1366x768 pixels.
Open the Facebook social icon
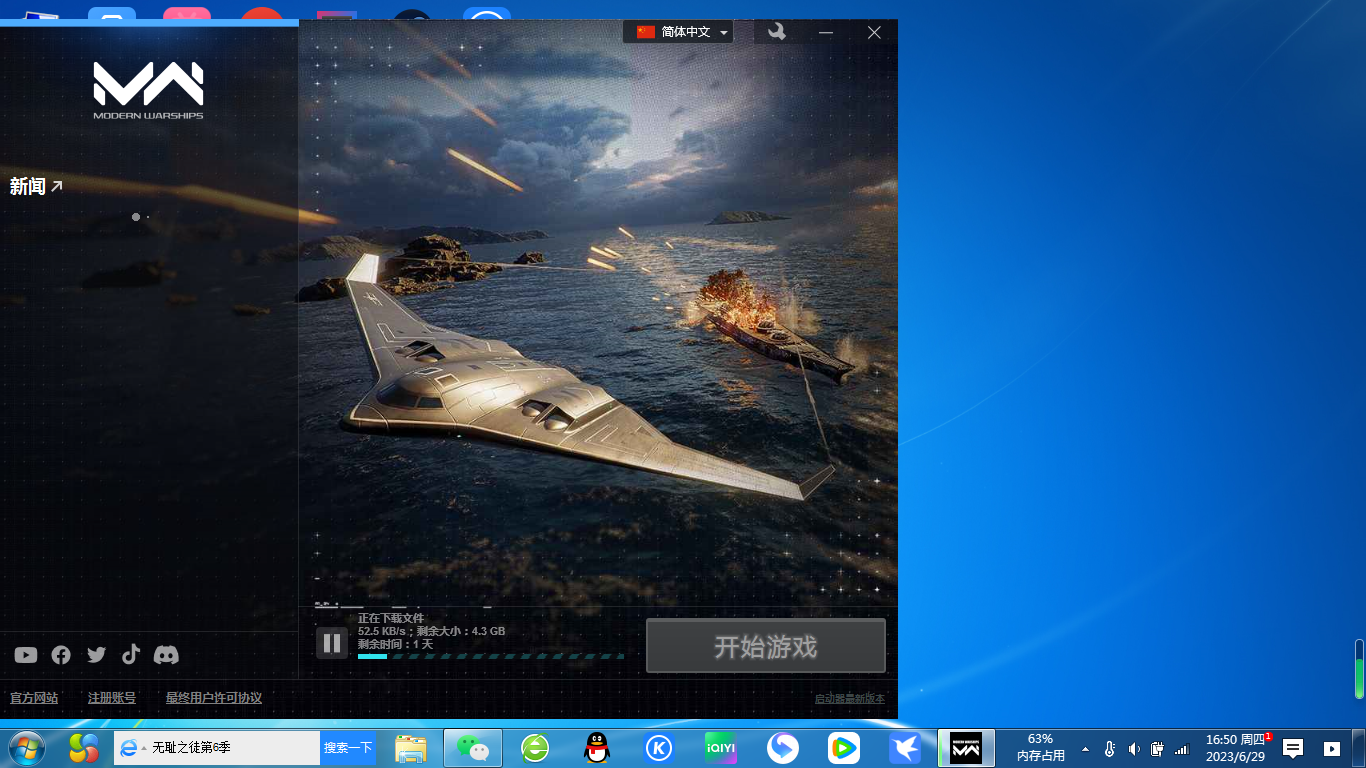pyautogui.click(x=61, y=655)
